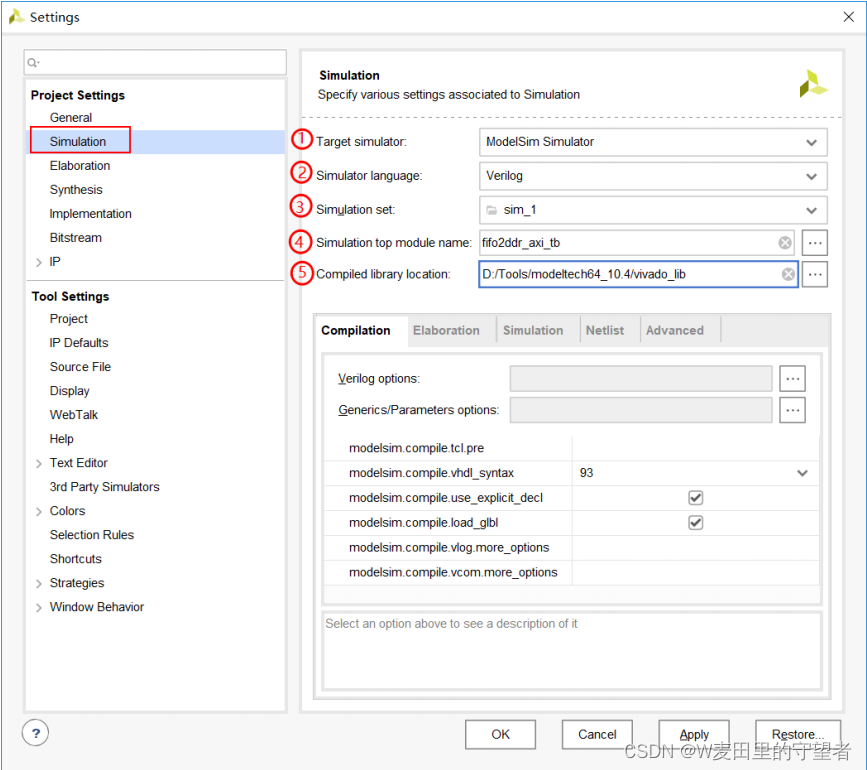The image size is (867, 770).
Task: Expand the Colors tree node
Action: click(39, 511)
